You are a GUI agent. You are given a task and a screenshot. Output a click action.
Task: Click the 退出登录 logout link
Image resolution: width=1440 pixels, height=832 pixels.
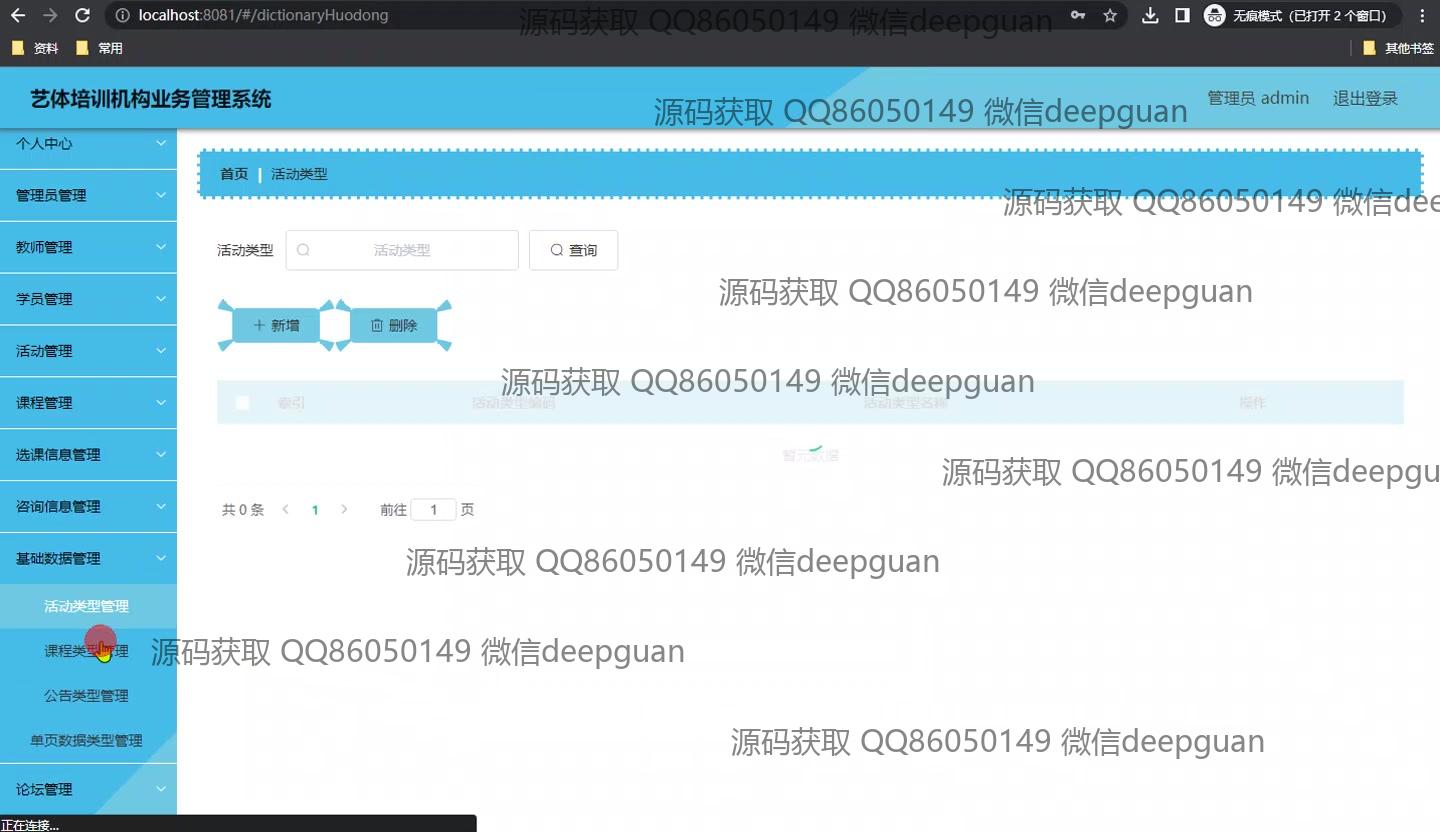pos(1365,98)
